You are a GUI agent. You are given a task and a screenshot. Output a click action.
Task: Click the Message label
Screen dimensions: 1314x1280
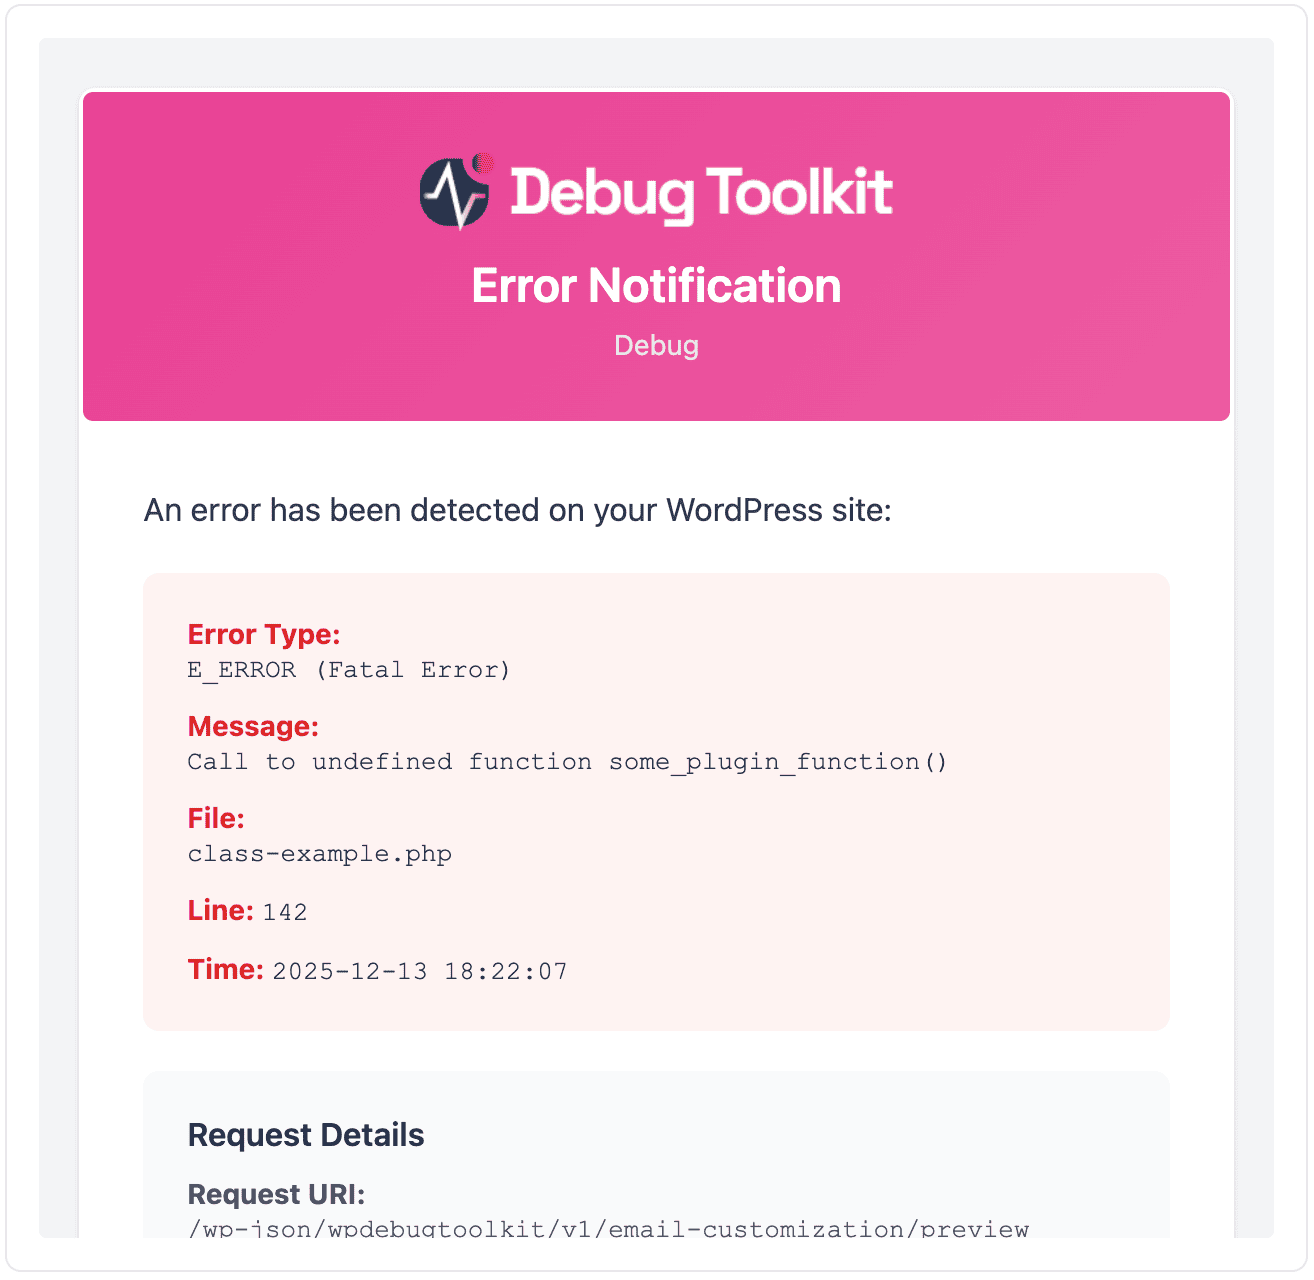[253, 727]
